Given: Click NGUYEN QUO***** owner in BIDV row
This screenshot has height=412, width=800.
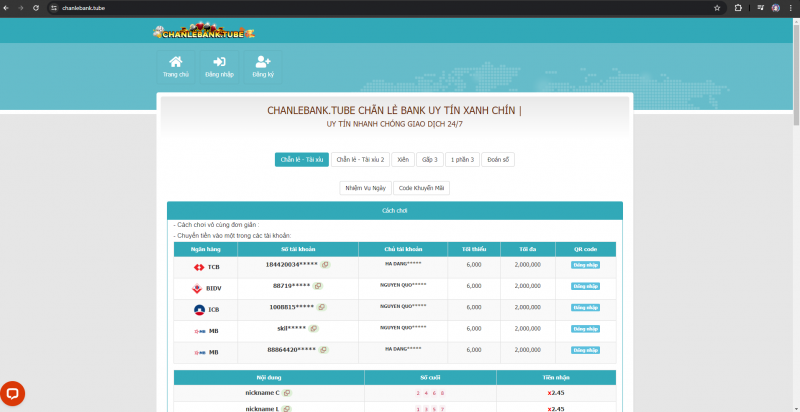Looking at the screenshot, I should tap(403, 285).
